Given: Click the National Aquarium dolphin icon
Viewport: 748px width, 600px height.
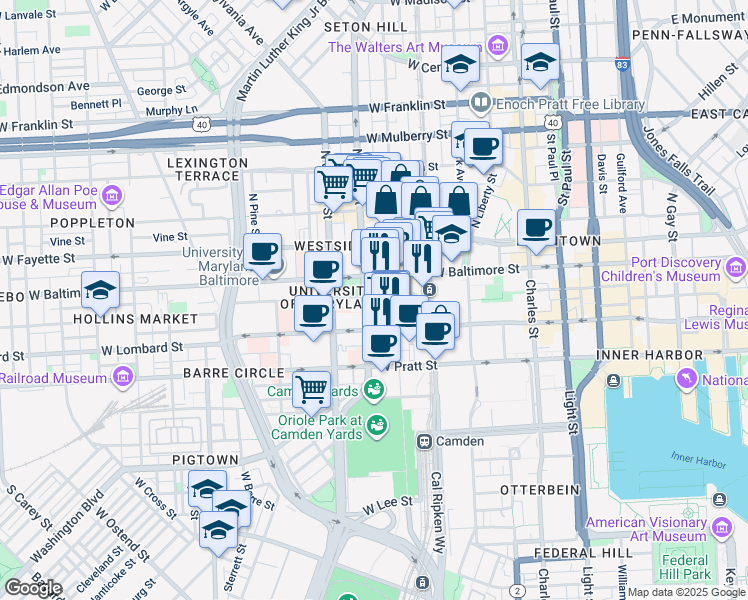Looking at the screenshot, I should pyautogui.click(x=687, y=378).
